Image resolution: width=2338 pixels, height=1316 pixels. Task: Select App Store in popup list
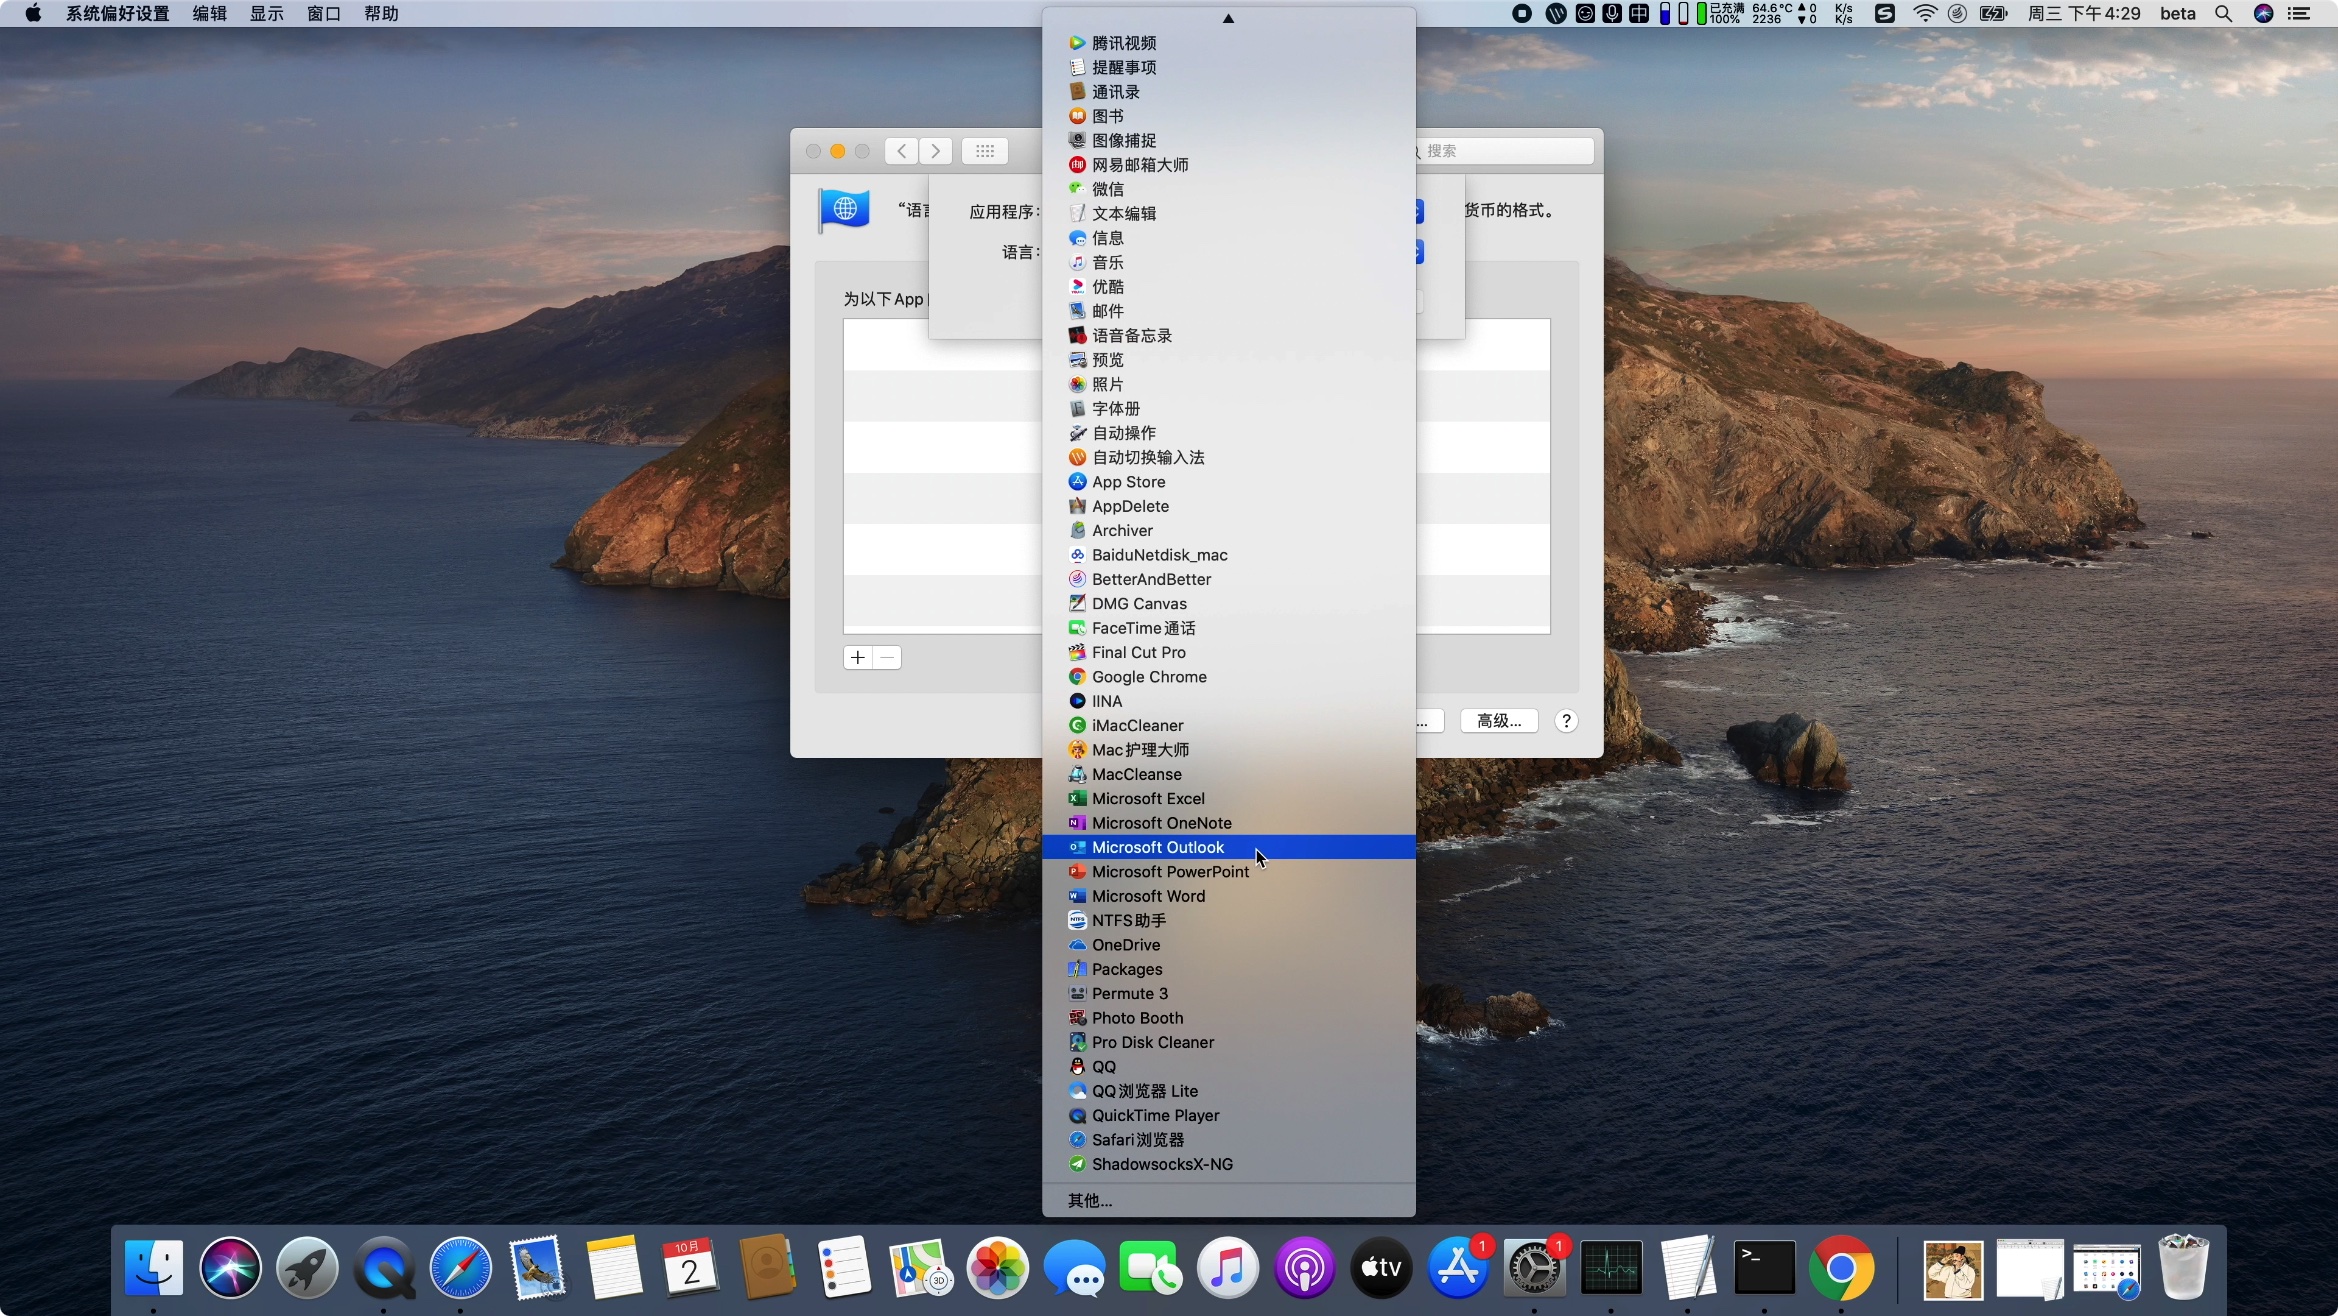[1228, 482]
